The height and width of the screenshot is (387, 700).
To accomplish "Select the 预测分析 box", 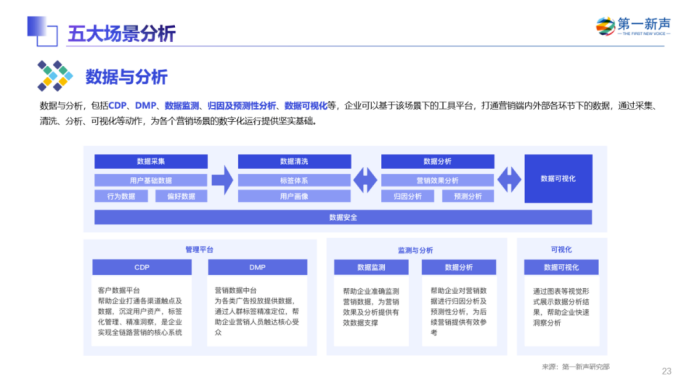I will pos(468,196).
